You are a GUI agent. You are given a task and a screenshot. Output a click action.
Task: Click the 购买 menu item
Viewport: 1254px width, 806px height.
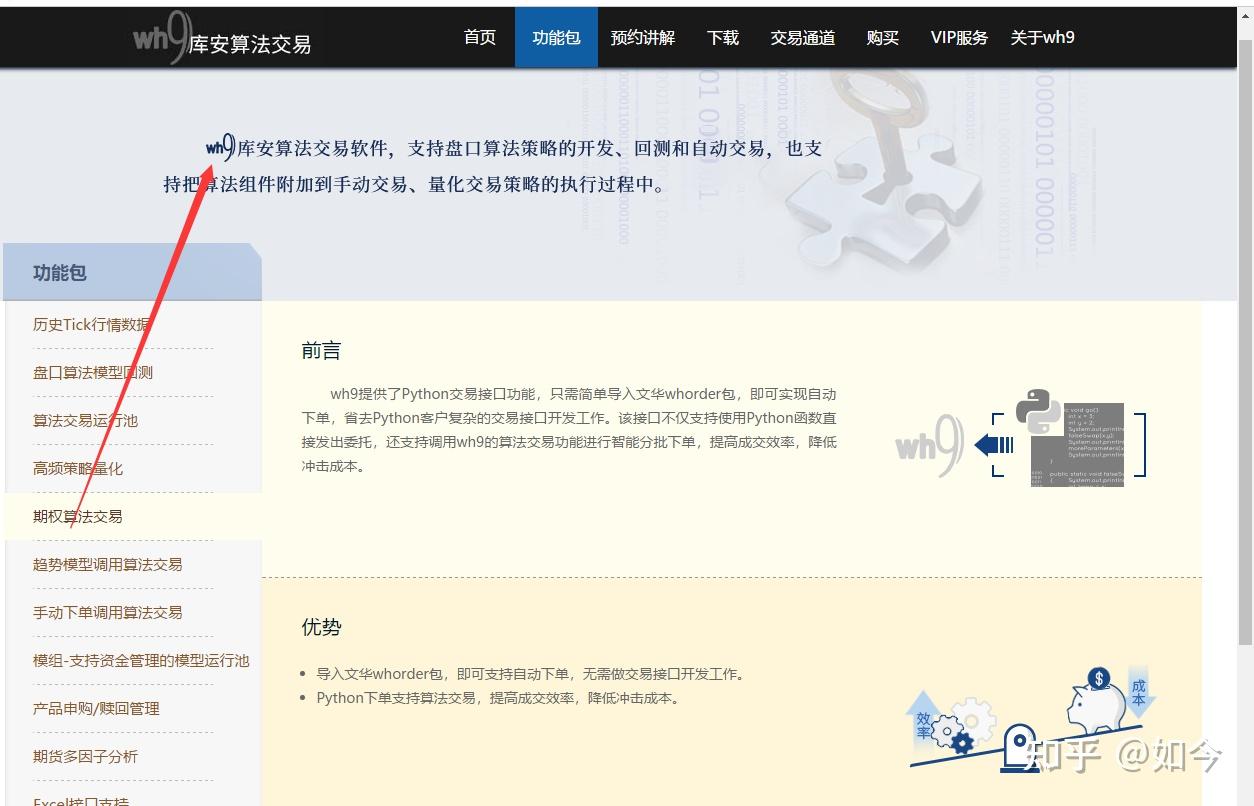(882, 37)
